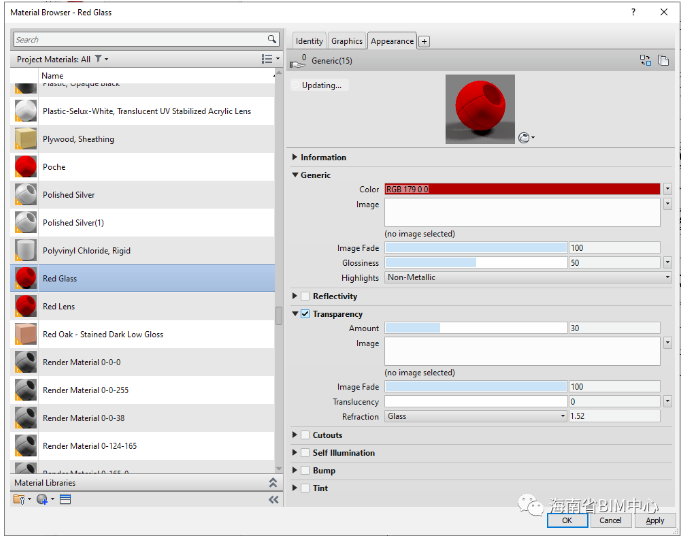This screenshot has width=688, height=539.
Task: Enable the Tint checkbox
Action: point(306,489)
